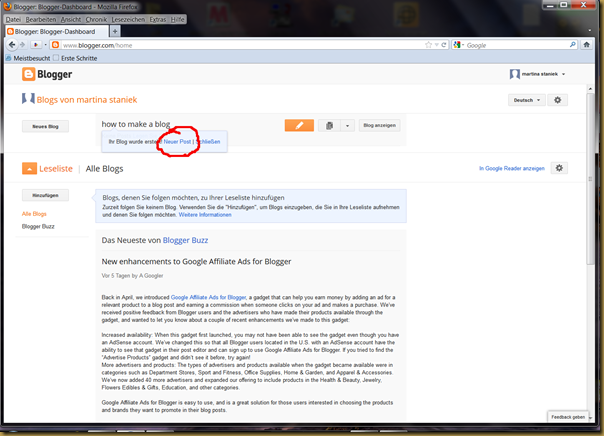Open the martina staniek account menu

click(x=543, y=74)
